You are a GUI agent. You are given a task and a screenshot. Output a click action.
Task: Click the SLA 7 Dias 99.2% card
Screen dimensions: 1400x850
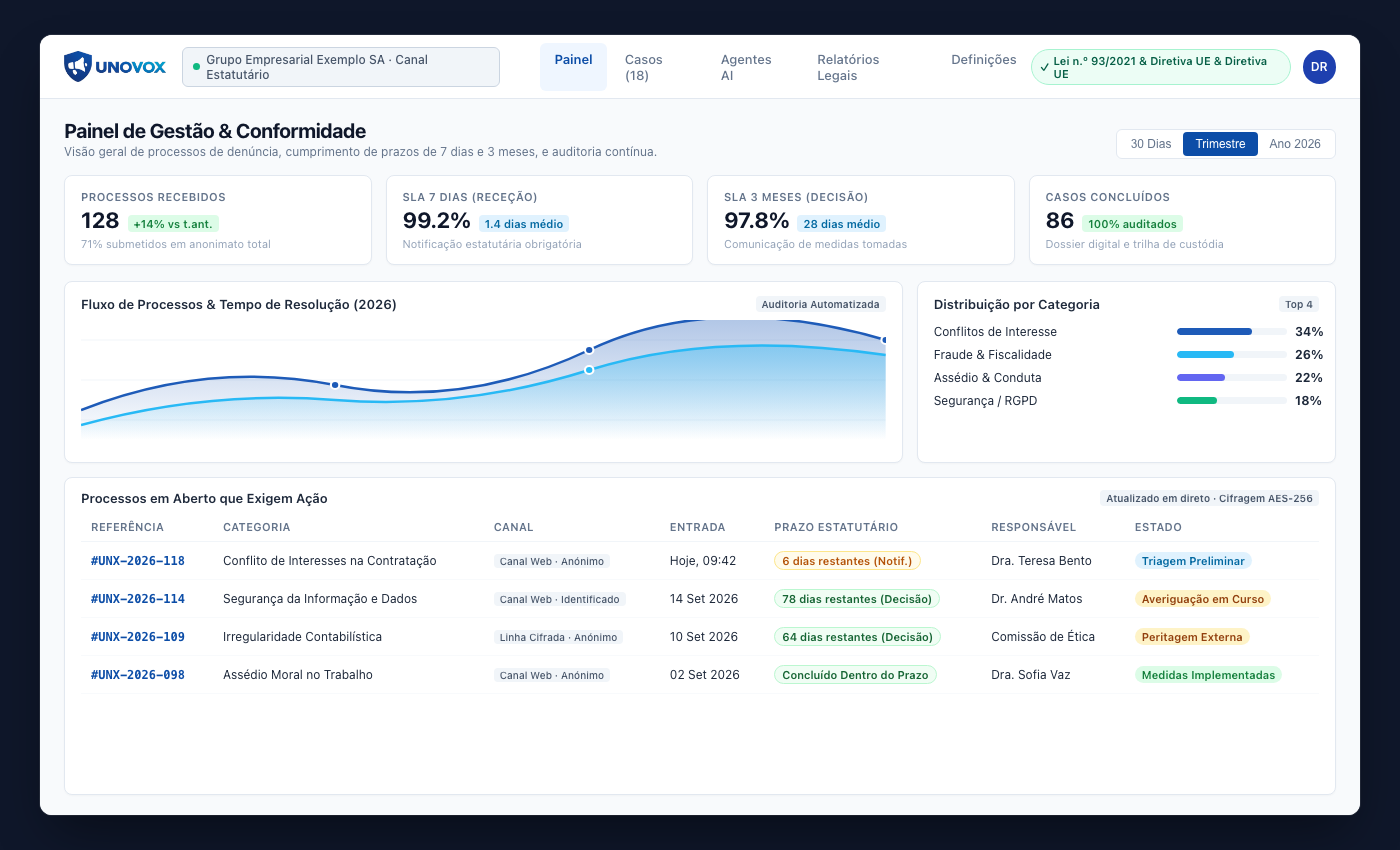(x=539, y=220)
